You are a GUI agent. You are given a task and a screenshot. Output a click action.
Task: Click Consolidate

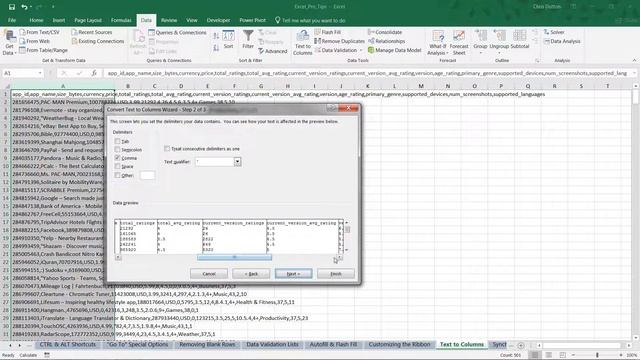point(385,32)
